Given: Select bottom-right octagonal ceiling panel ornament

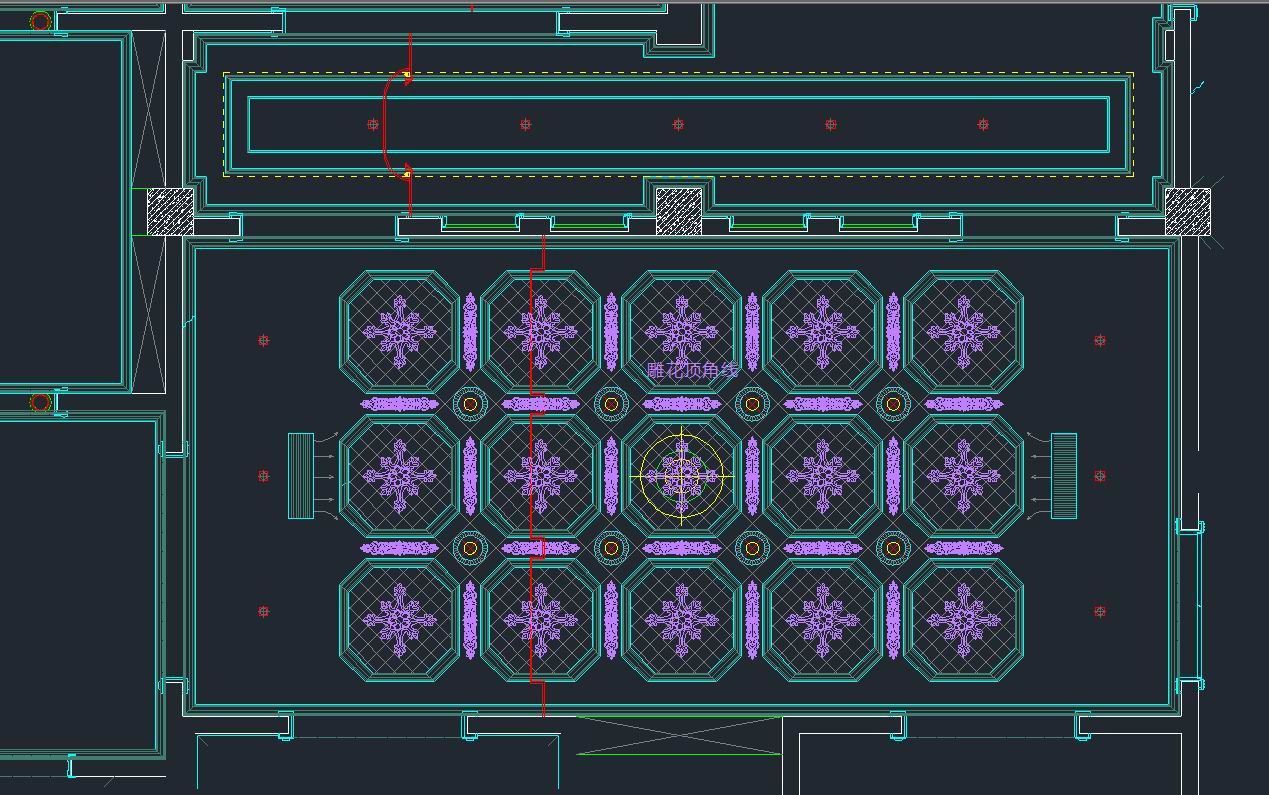Looking at the screenshot, I should coord(963,620).
